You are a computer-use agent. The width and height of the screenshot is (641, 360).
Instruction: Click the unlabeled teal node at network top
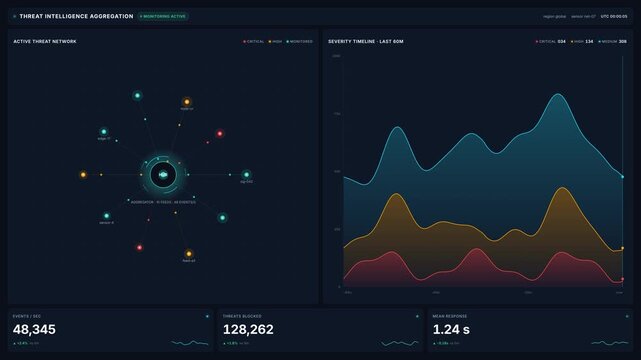point(137,96)
